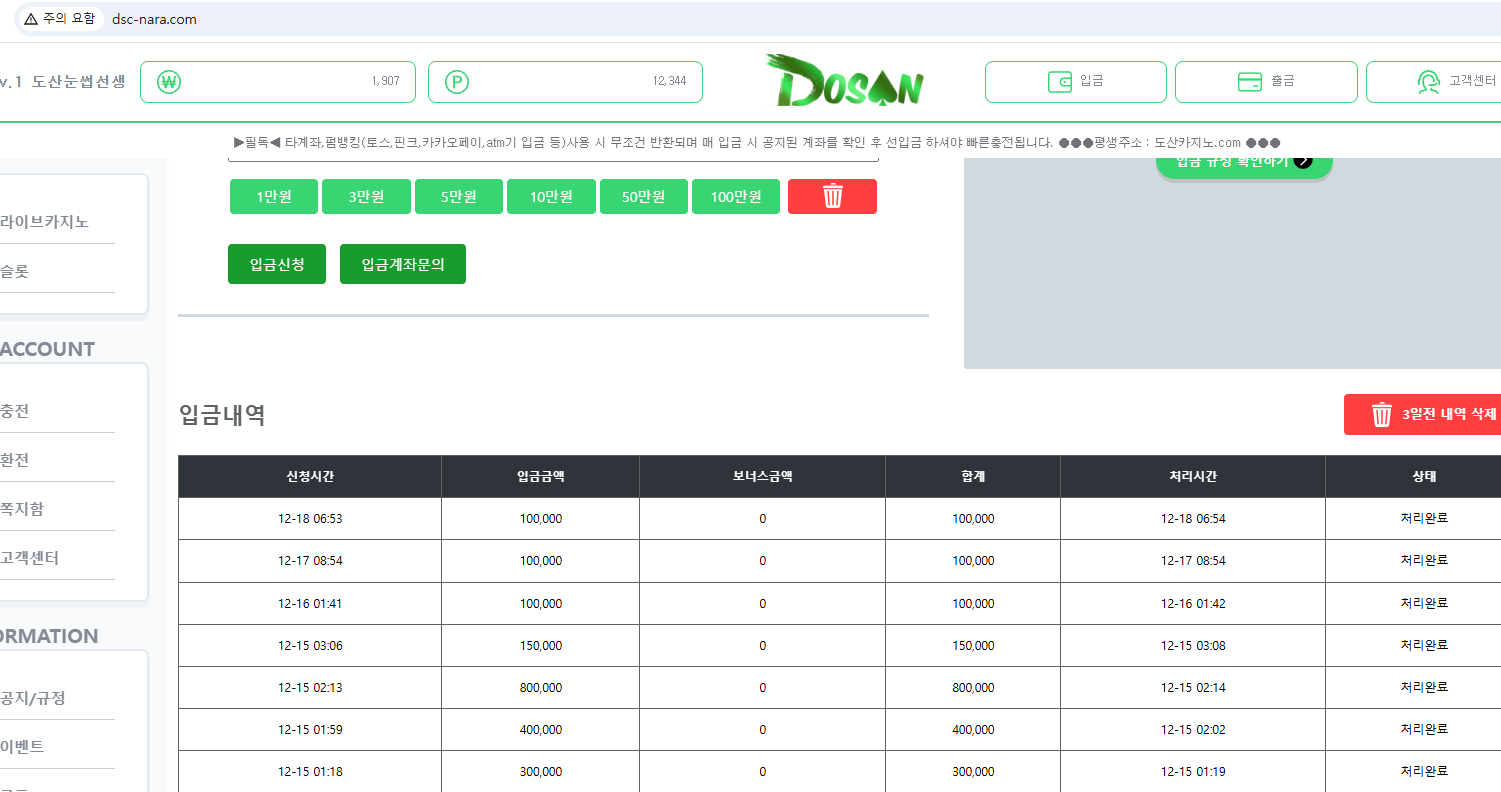The width and height of the screenshot is (1501, 792).
Task: Select the 100만원 amount button
Action: click(736, 197)
